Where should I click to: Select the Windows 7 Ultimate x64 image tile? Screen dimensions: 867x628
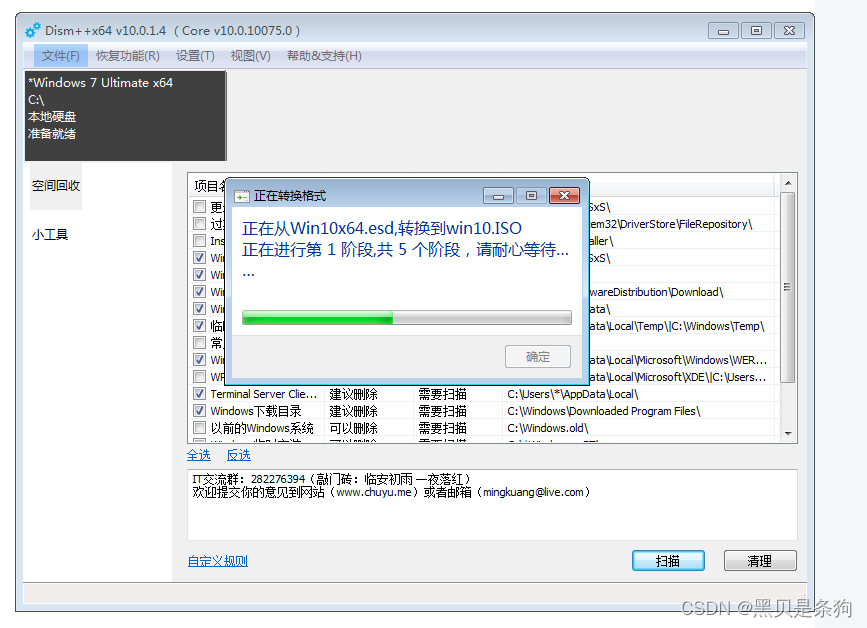click(126, 116)
